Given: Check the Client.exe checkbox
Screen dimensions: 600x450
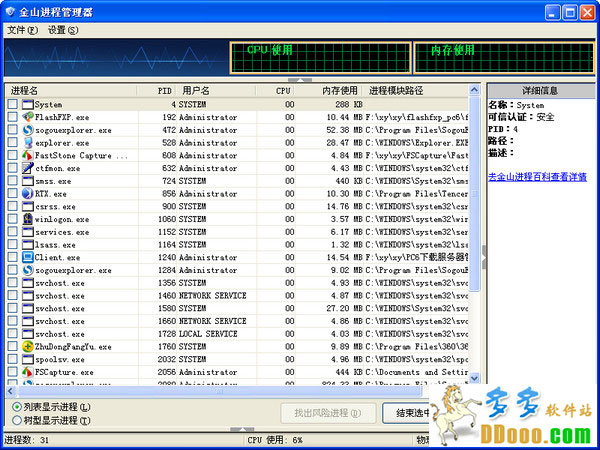Looking at the screenshot, I should pyautogui.click(x=13, y=257).
